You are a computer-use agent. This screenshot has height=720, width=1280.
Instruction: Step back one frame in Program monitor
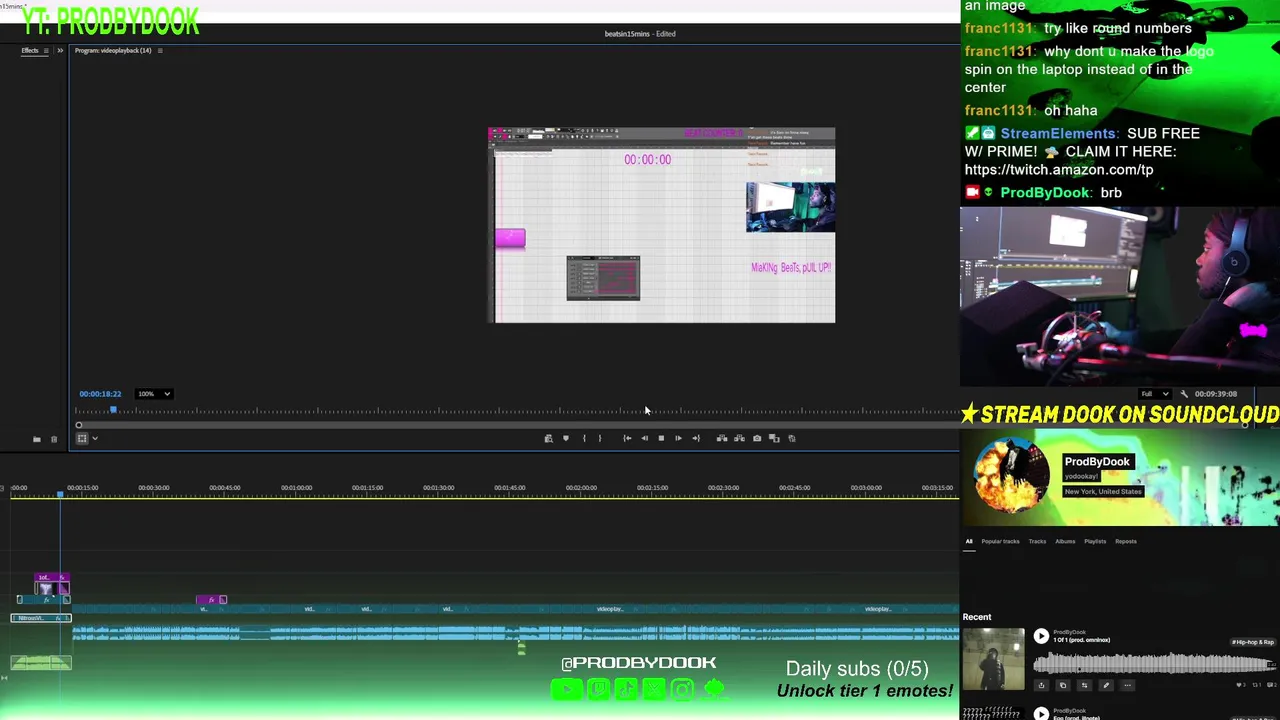pos(644,438)
